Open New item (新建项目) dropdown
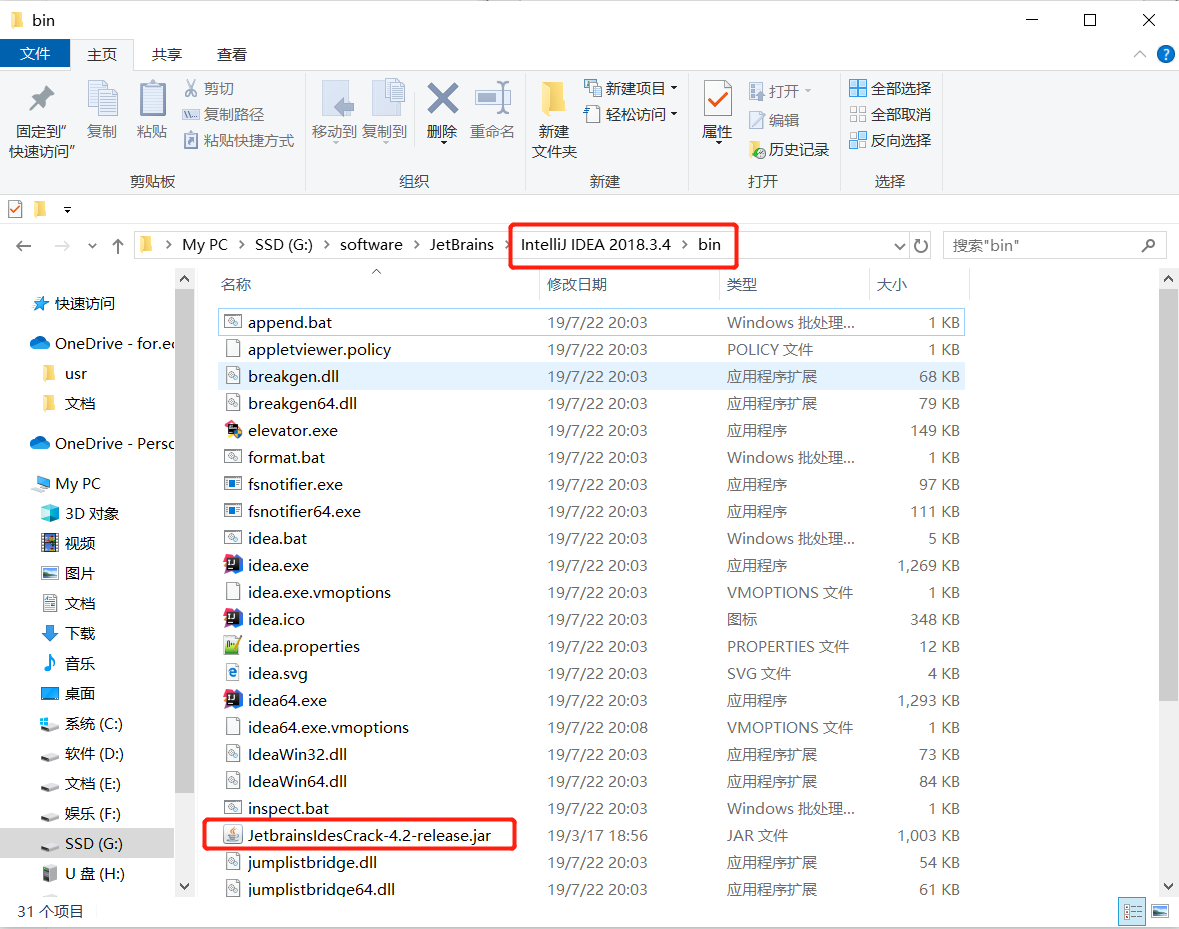 pos(630,89)
